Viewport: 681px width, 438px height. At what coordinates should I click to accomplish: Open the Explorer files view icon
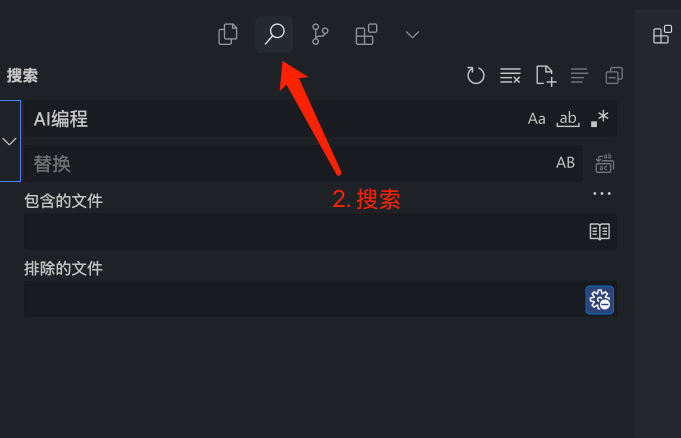click(228, 34)
